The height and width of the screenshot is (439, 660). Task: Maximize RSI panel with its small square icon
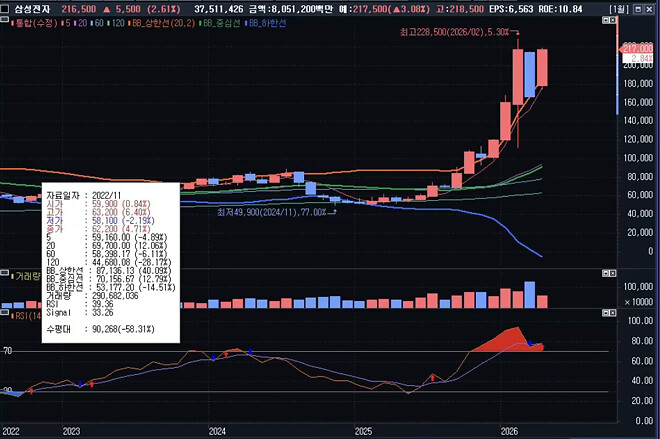pyautogui.click(x=606, y=313)
